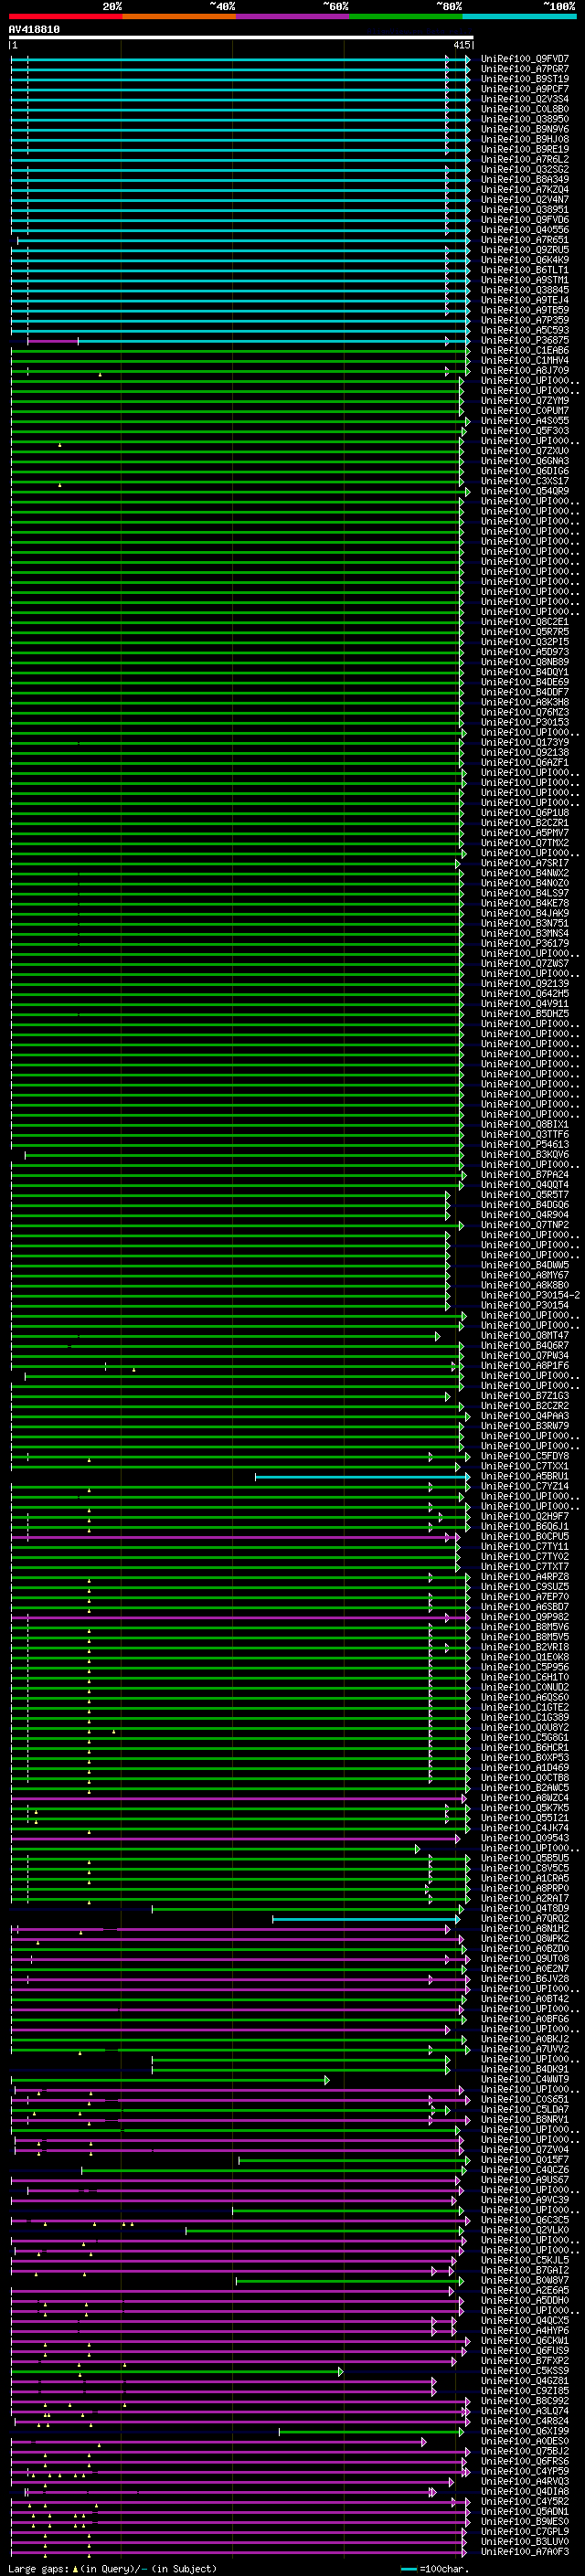Select the AV418810 query title
The image size is (585, 2576).
pos(34,30)
